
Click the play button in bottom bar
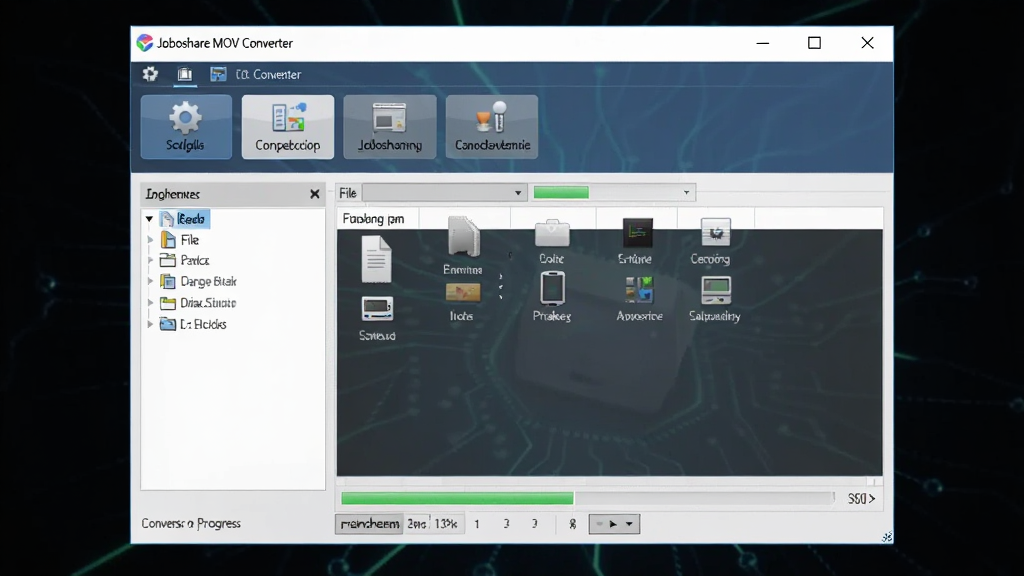click(613, 524)
